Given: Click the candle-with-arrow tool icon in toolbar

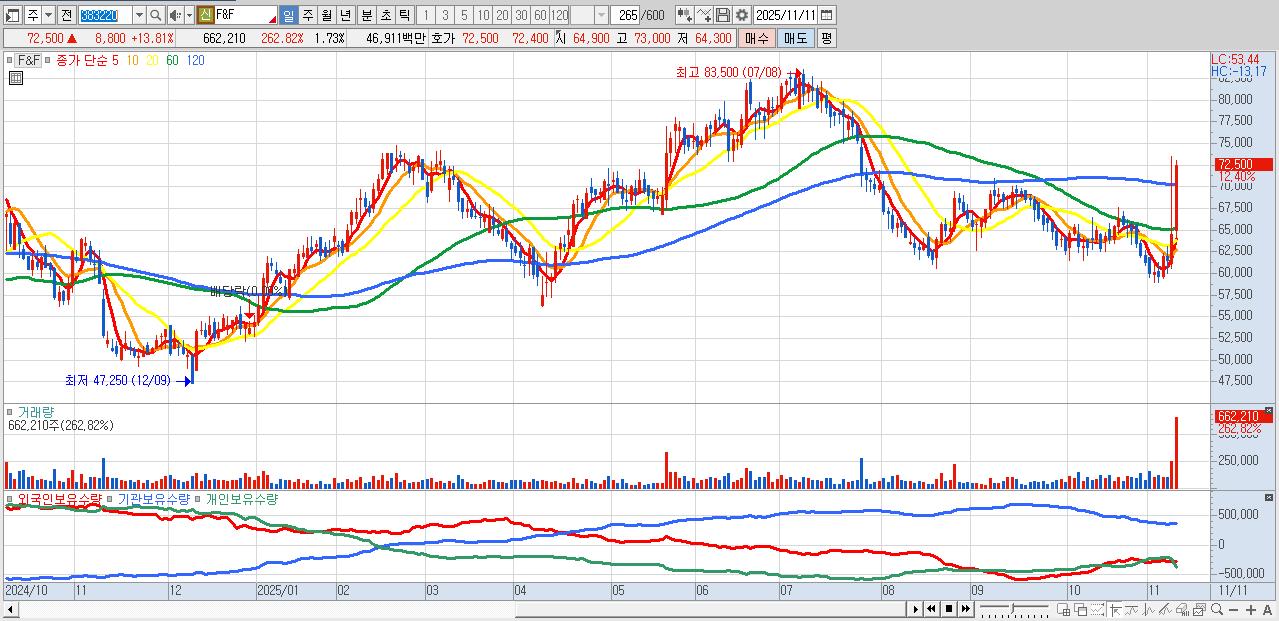Looking at the screenshot, I should (x=683, y=15).
